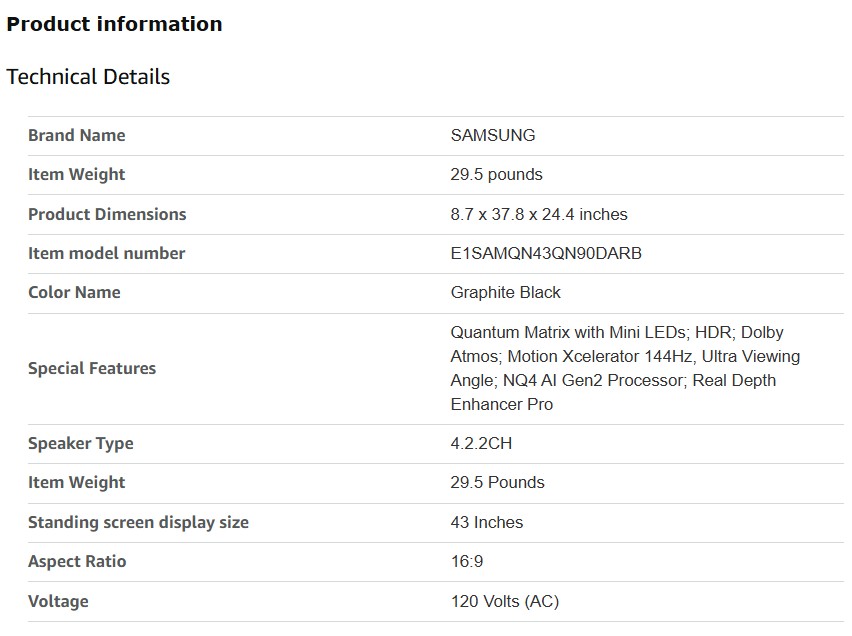The width and height of the screenshot is (852, 636).
Task: Click the Product Dimensions label
Action: 107,214
